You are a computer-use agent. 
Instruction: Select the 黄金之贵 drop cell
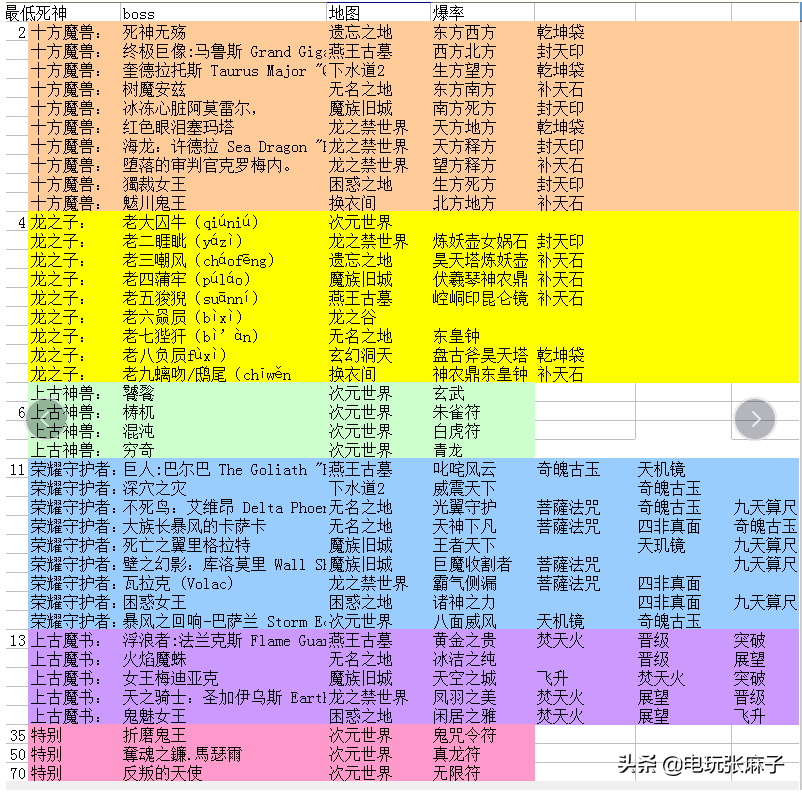pyautogui.click(x=464, y=640)
